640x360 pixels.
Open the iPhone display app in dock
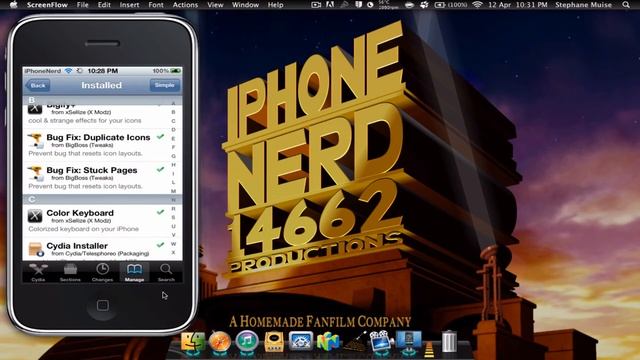pyautogui.click(x=408, y=341)
